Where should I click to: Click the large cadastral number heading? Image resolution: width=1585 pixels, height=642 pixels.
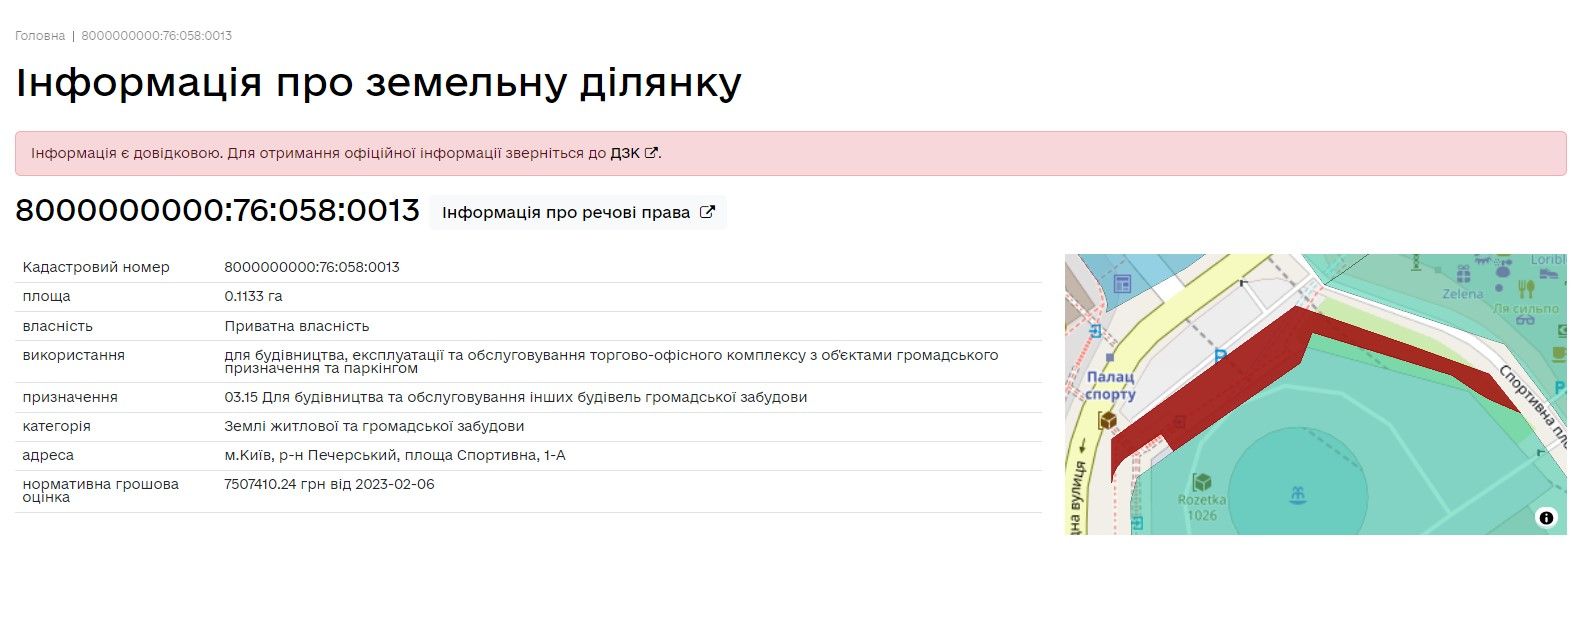pos(217,211)
